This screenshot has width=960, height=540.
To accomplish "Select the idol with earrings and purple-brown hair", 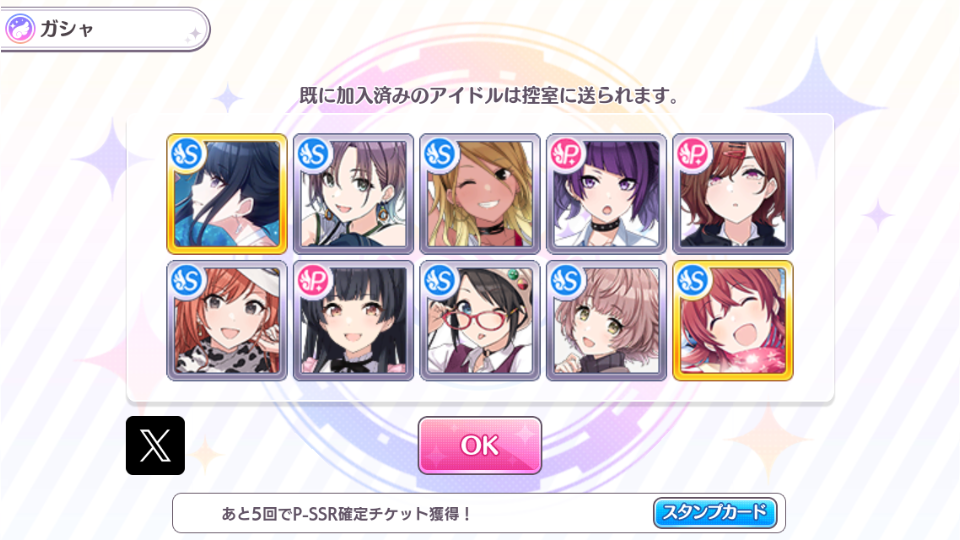I will click(353, 194).
